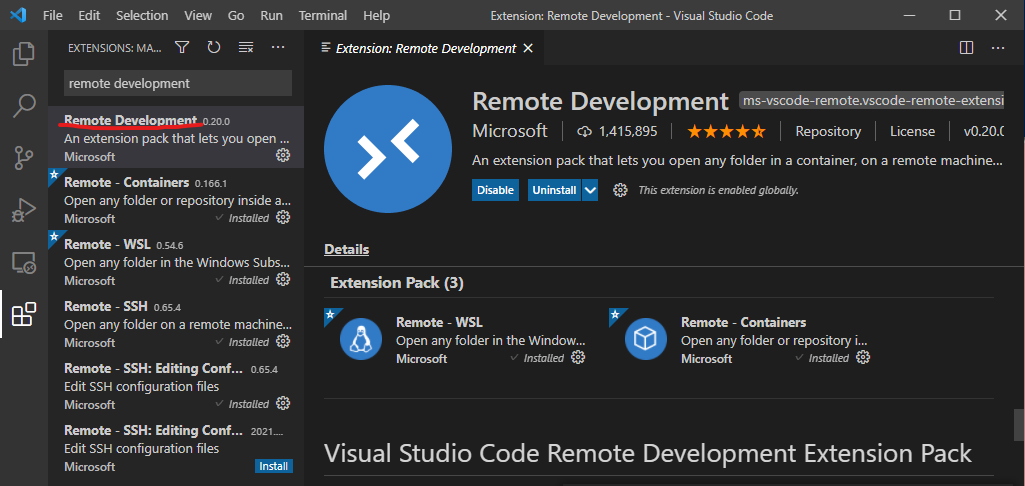Close the Extension: Remote Development tab
Screen dimensions: 1025x486
coord(528,48)
